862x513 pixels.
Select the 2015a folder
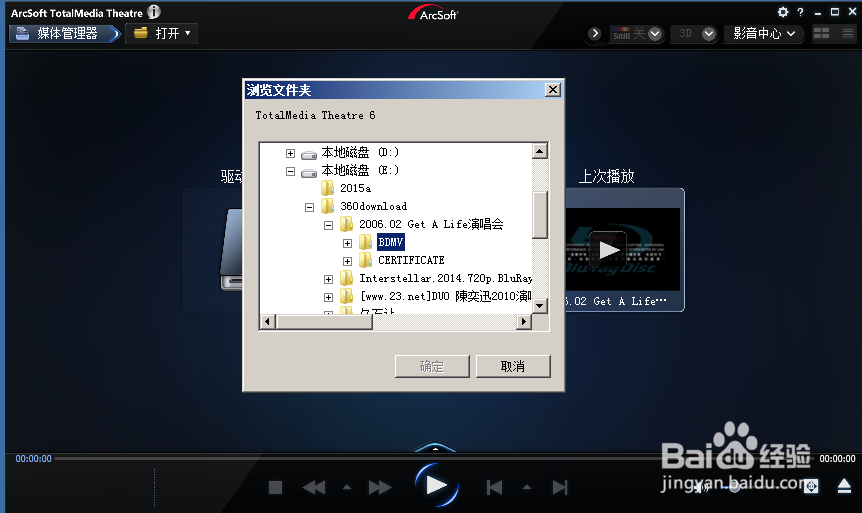(x=355, y=188)
